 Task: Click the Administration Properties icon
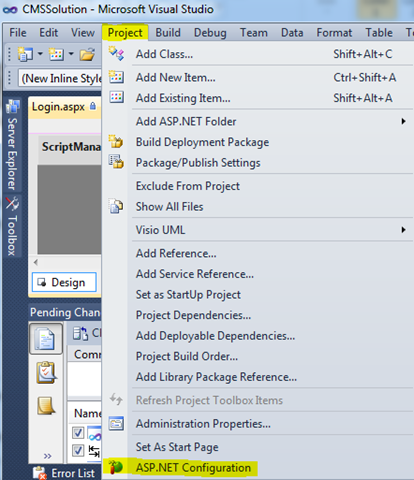tap(116, 423)
